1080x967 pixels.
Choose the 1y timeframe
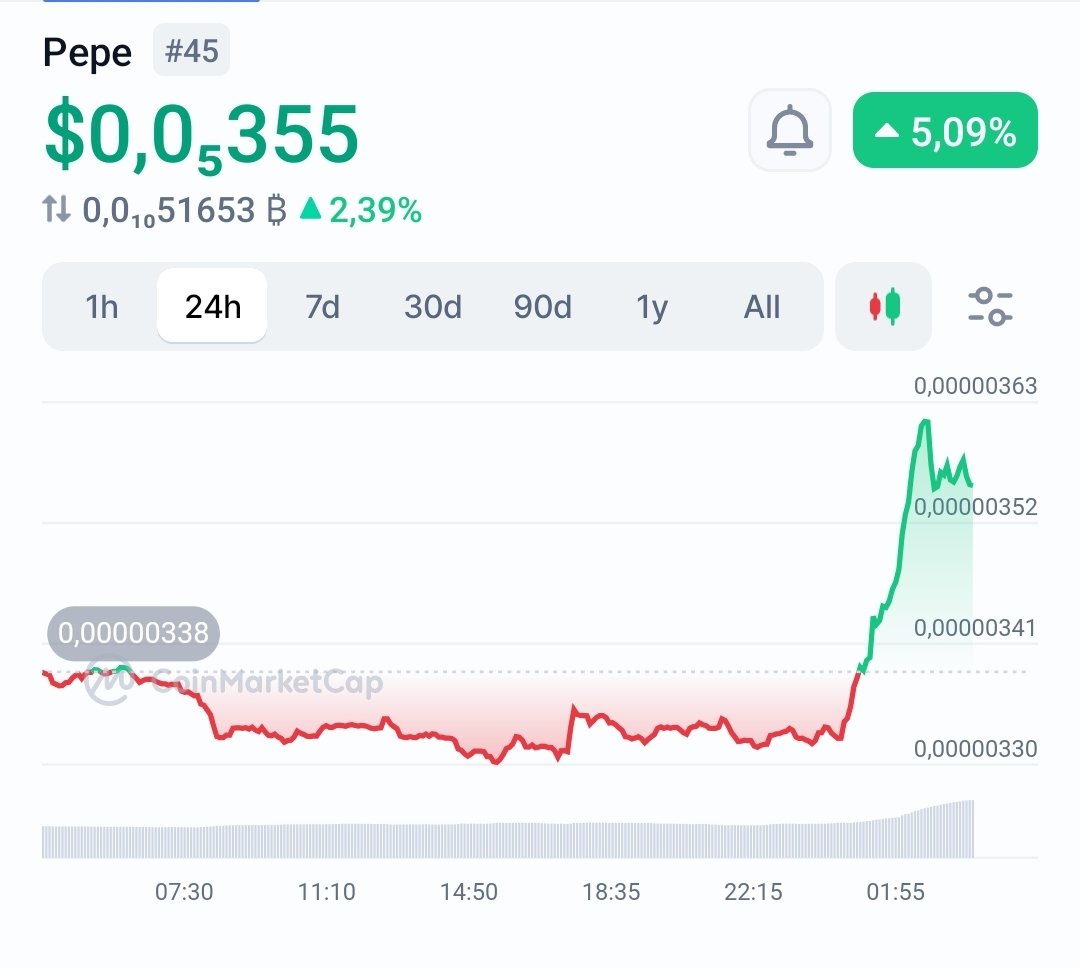652,307
